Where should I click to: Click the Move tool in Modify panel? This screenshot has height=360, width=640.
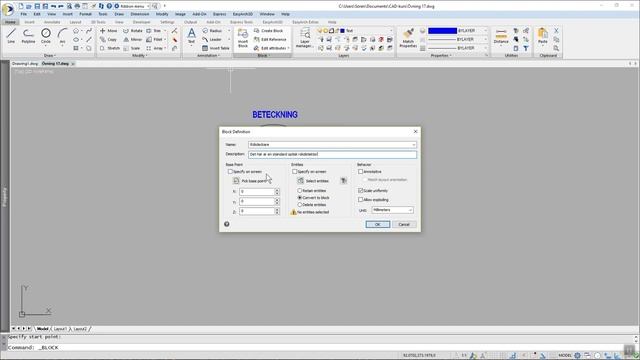point(109,31)
